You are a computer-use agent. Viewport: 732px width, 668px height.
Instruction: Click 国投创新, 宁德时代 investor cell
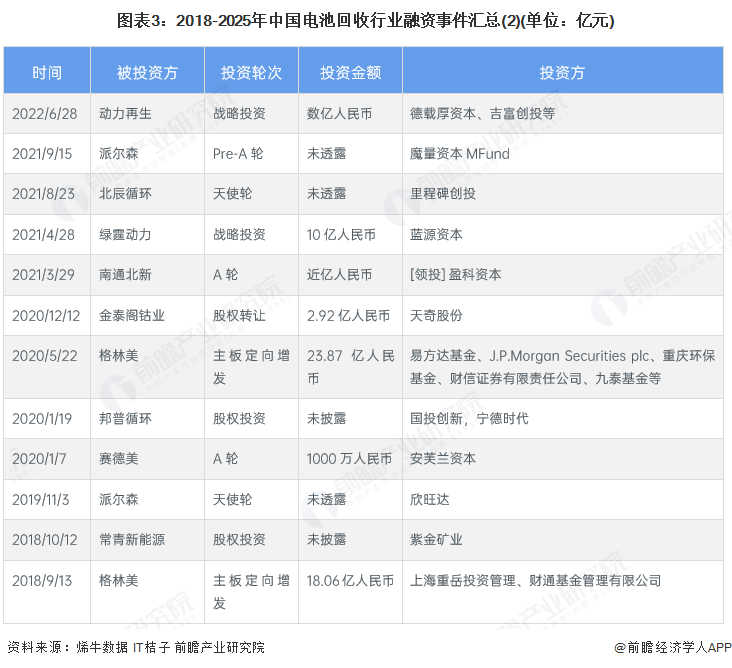click(x=563, y=418)
